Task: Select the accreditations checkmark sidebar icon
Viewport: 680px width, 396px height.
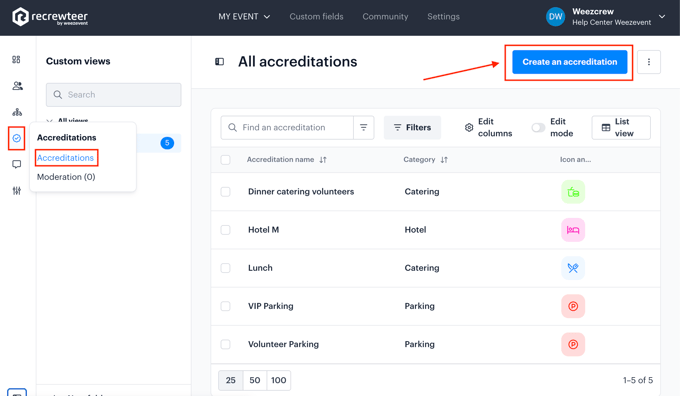Action: click(16, 138)
